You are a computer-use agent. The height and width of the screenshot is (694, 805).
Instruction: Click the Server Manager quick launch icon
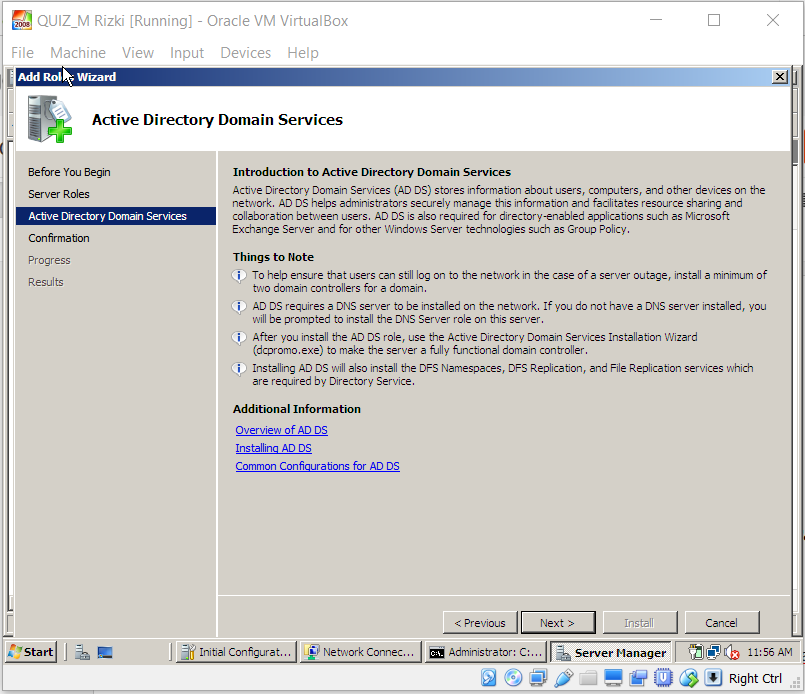click(x=82, y=652)
